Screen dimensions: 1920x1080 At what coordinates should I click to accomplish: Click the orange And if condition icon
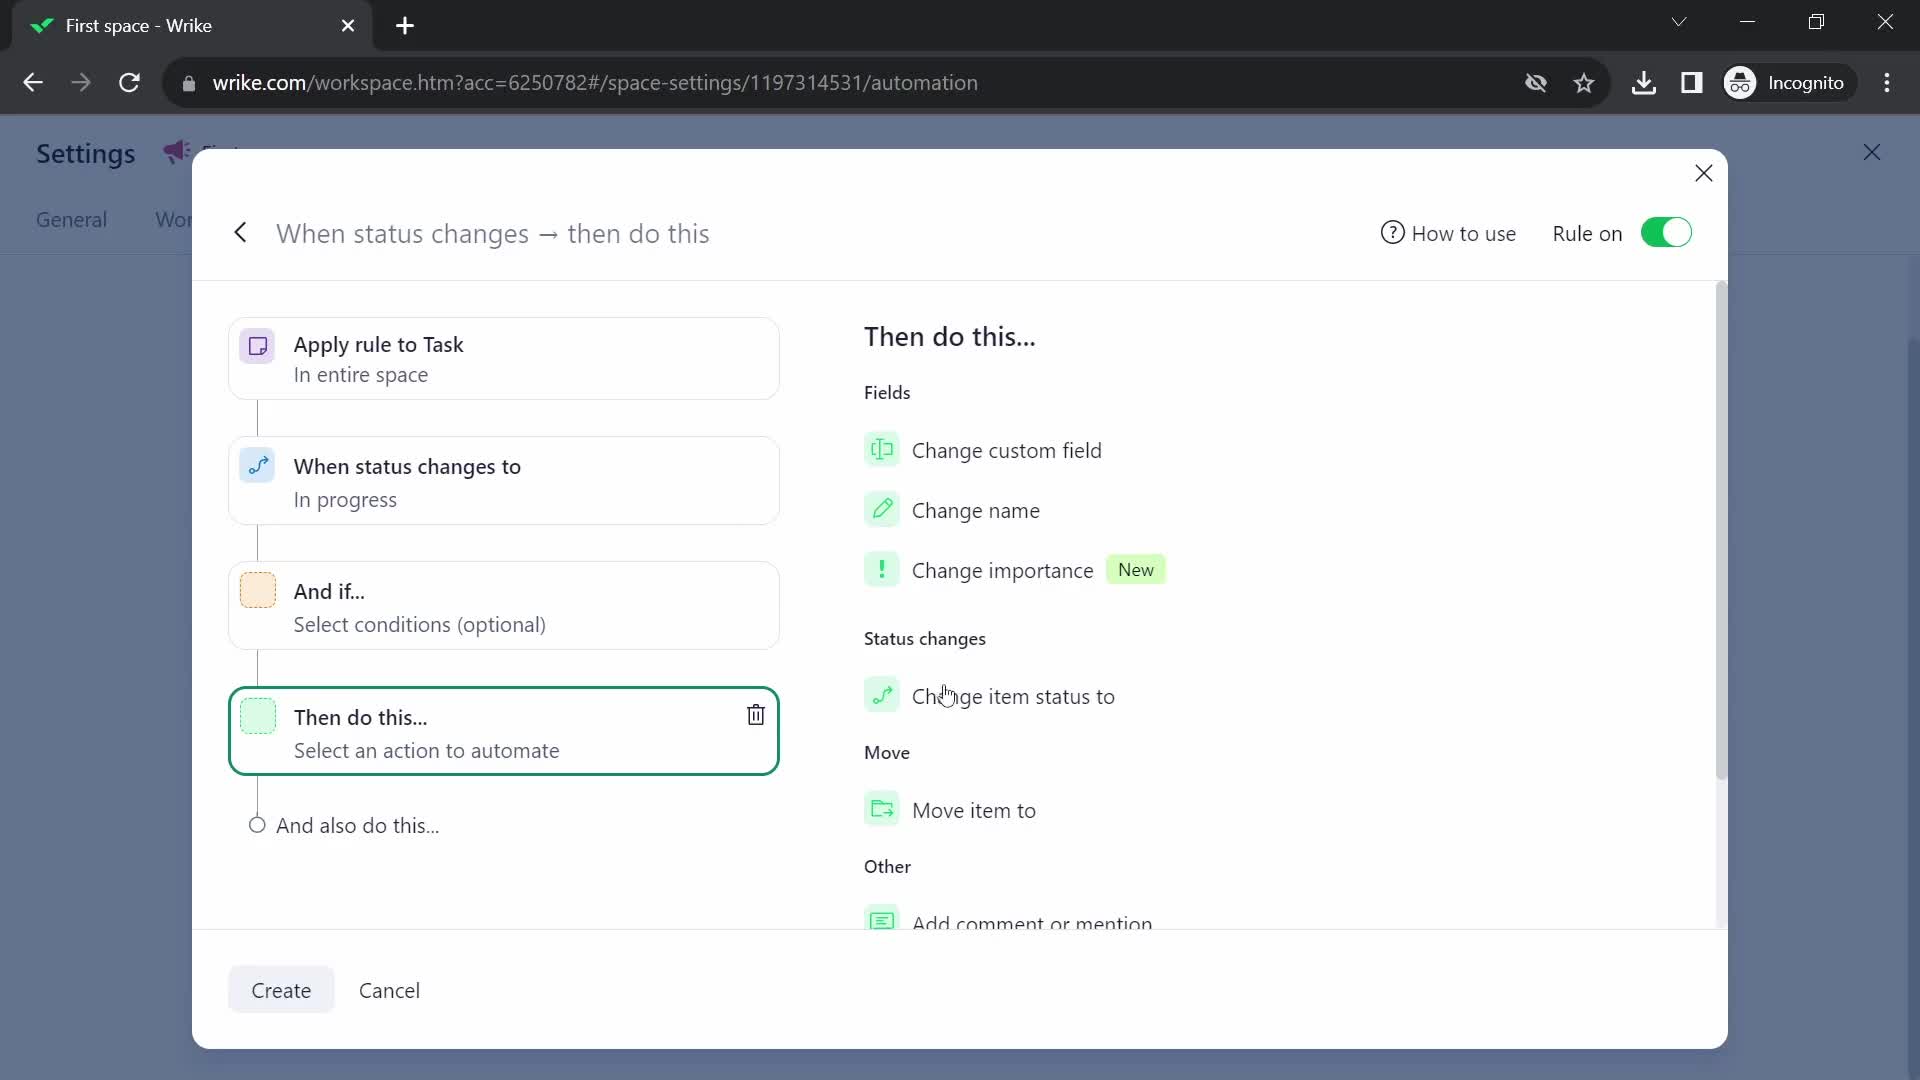coord(258,590)
